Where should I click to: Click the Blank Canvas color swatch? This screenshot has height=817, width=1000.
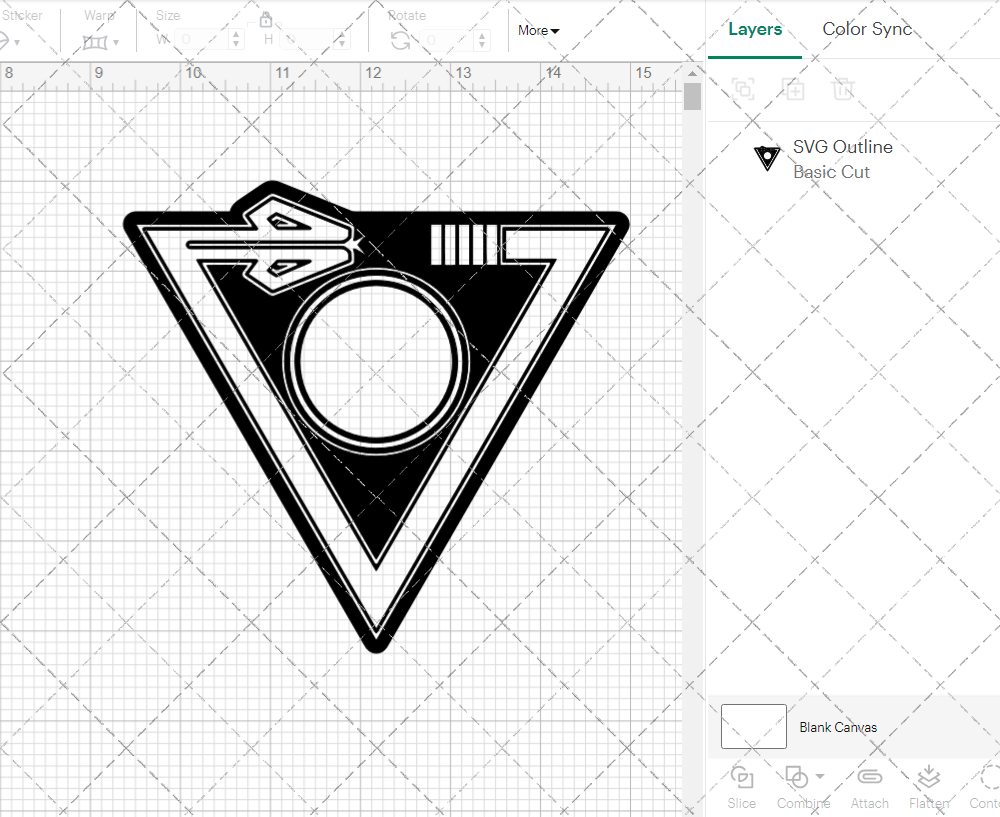(x=753, y=727)
